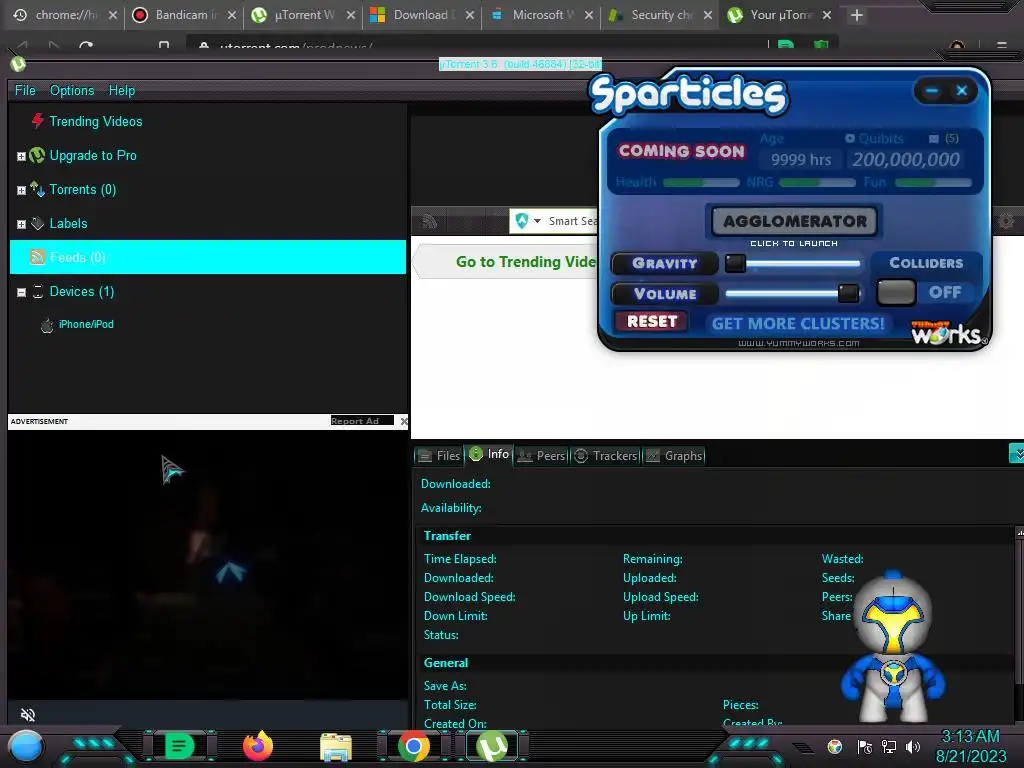Click the 200,000,000 Quibits value
Viewport: 1024px width, 768px height.
click(x=905, y=159)
